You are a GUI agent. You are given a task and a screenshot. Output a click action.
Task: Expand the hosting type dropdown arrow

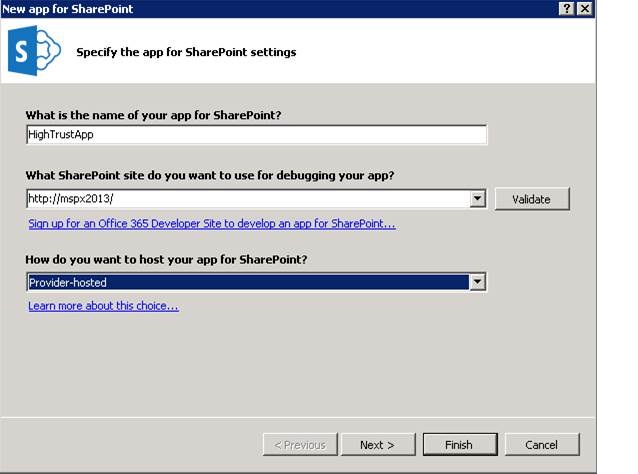[x=478, y=282]
